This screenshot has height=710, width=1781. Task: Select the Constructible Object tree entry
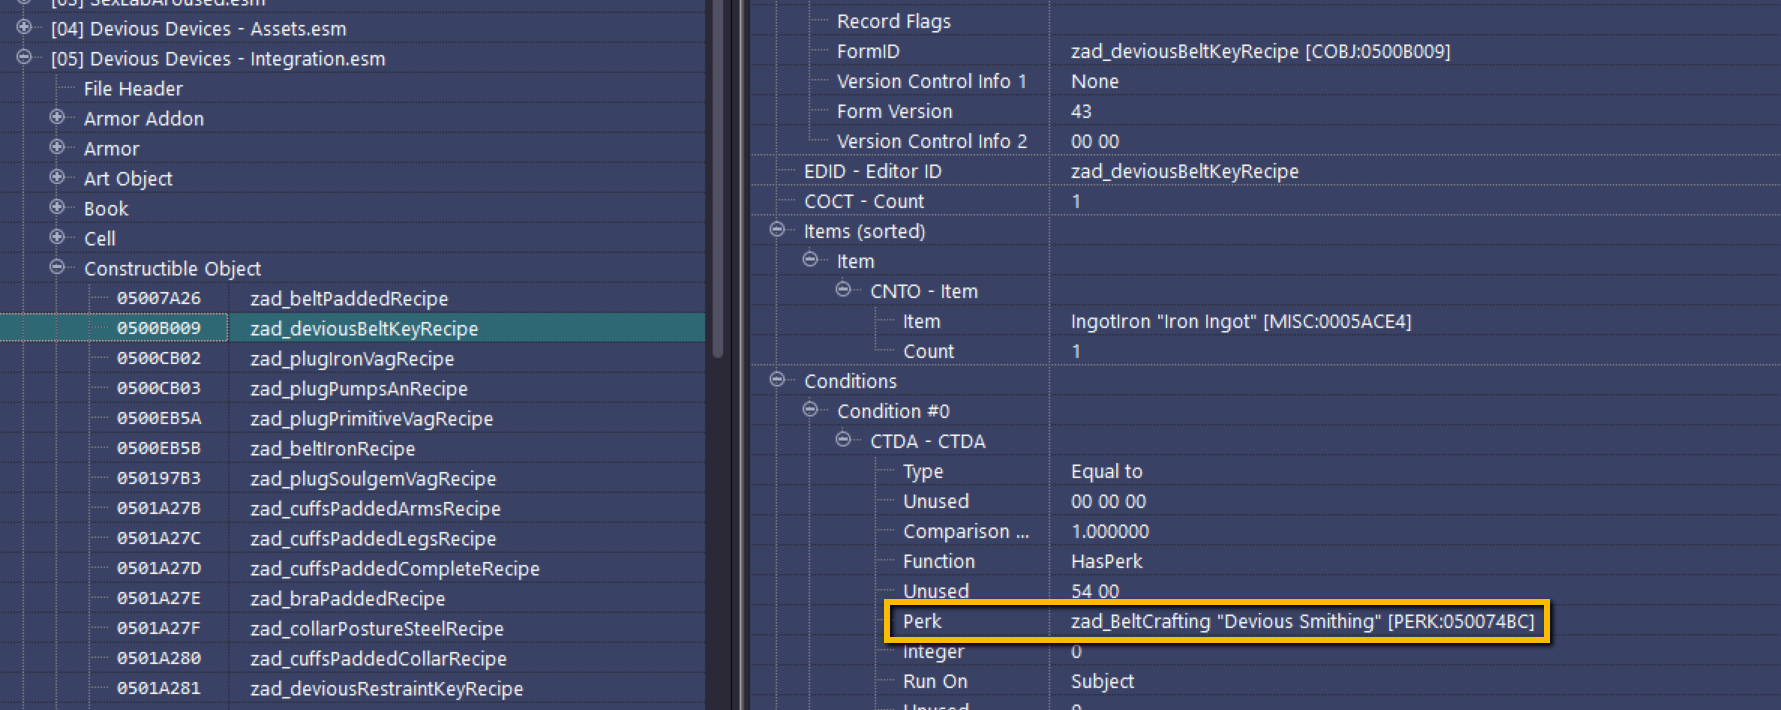[x=172, y=269]
